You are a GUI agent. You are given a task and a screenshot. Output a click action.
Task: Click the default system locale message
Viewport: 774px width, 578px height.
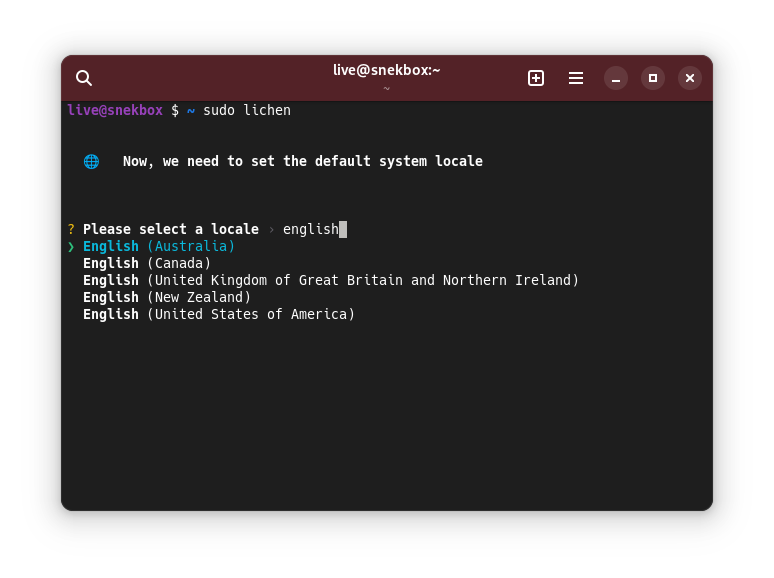coord(303,161)
